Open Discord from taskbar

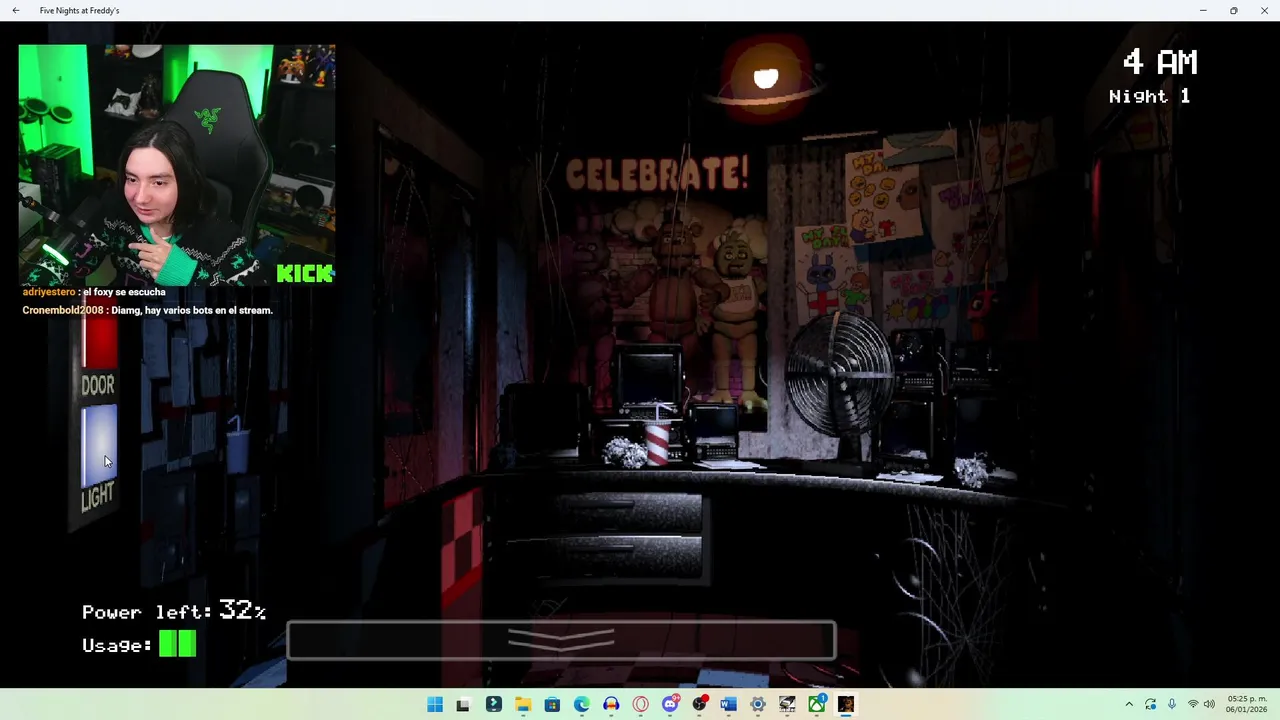[x=670, y=705]
